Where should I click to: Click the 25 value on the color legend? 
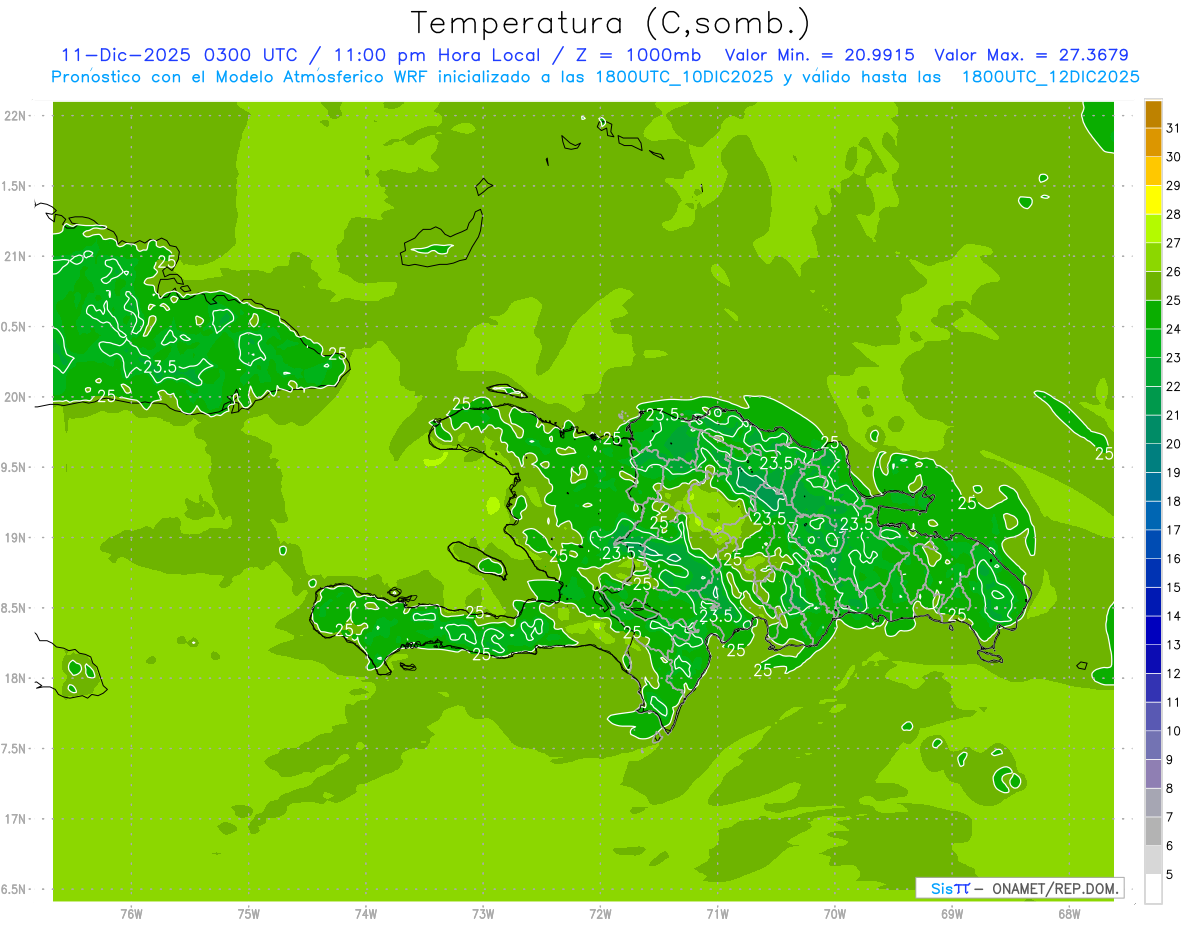pos(1174,300)
